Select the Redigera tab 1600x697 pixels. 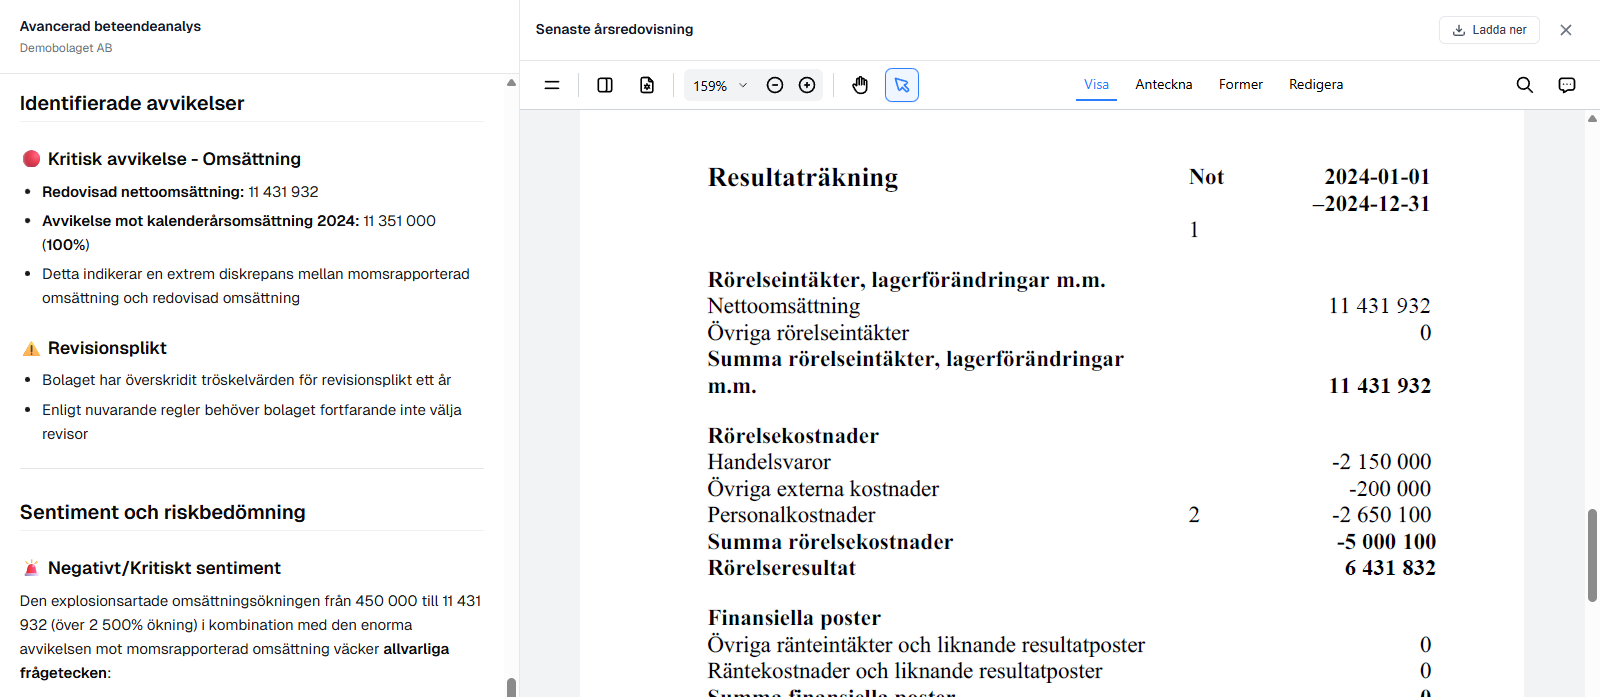coord(1315,85)
